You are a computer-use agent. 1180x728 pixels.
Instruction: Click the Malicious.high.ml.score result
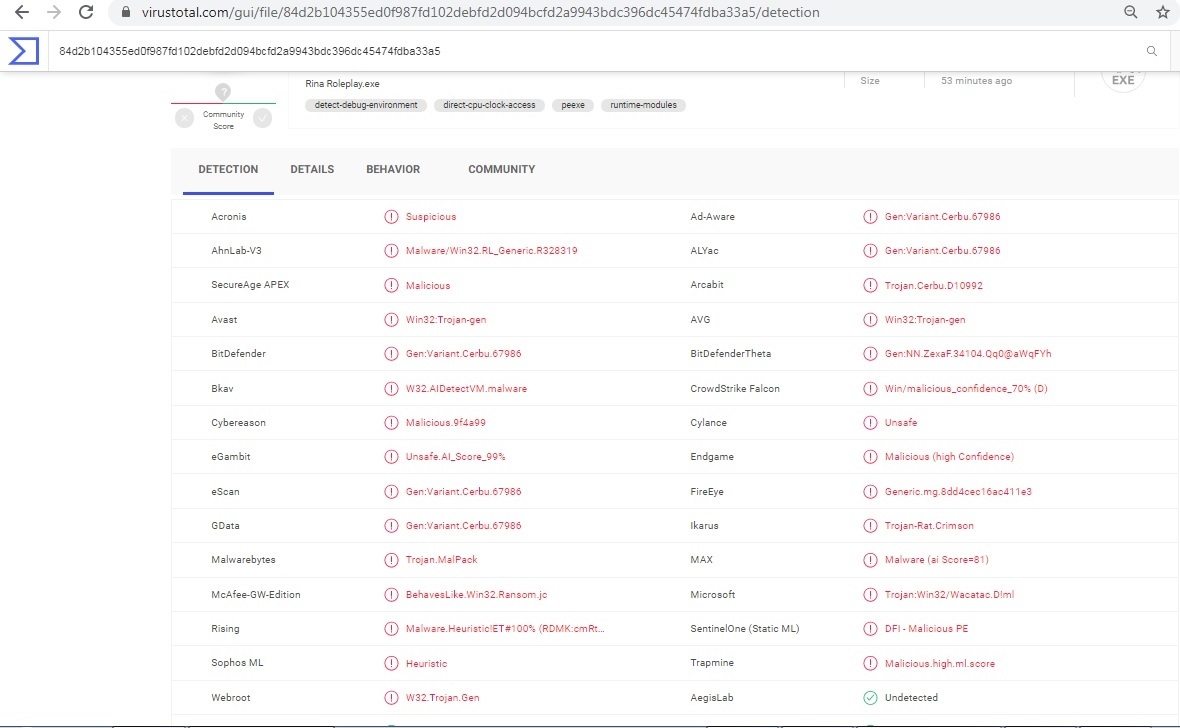click(939, 663)
